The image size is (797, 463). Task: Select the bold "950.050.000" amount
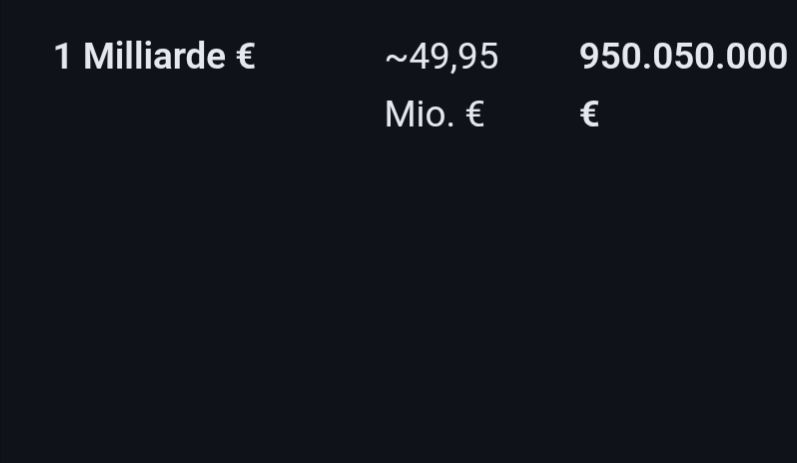[683, 57]
